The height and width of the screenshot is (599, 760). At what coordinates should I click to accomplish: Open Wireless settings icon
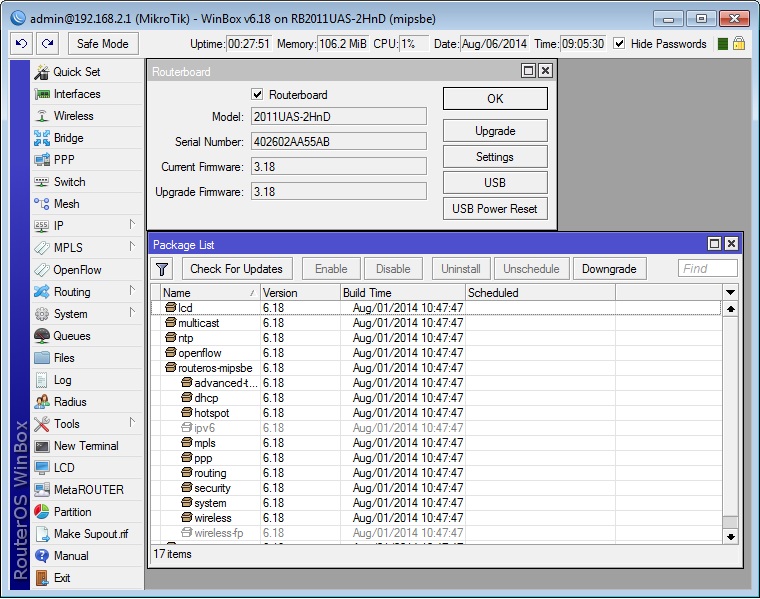42,116
